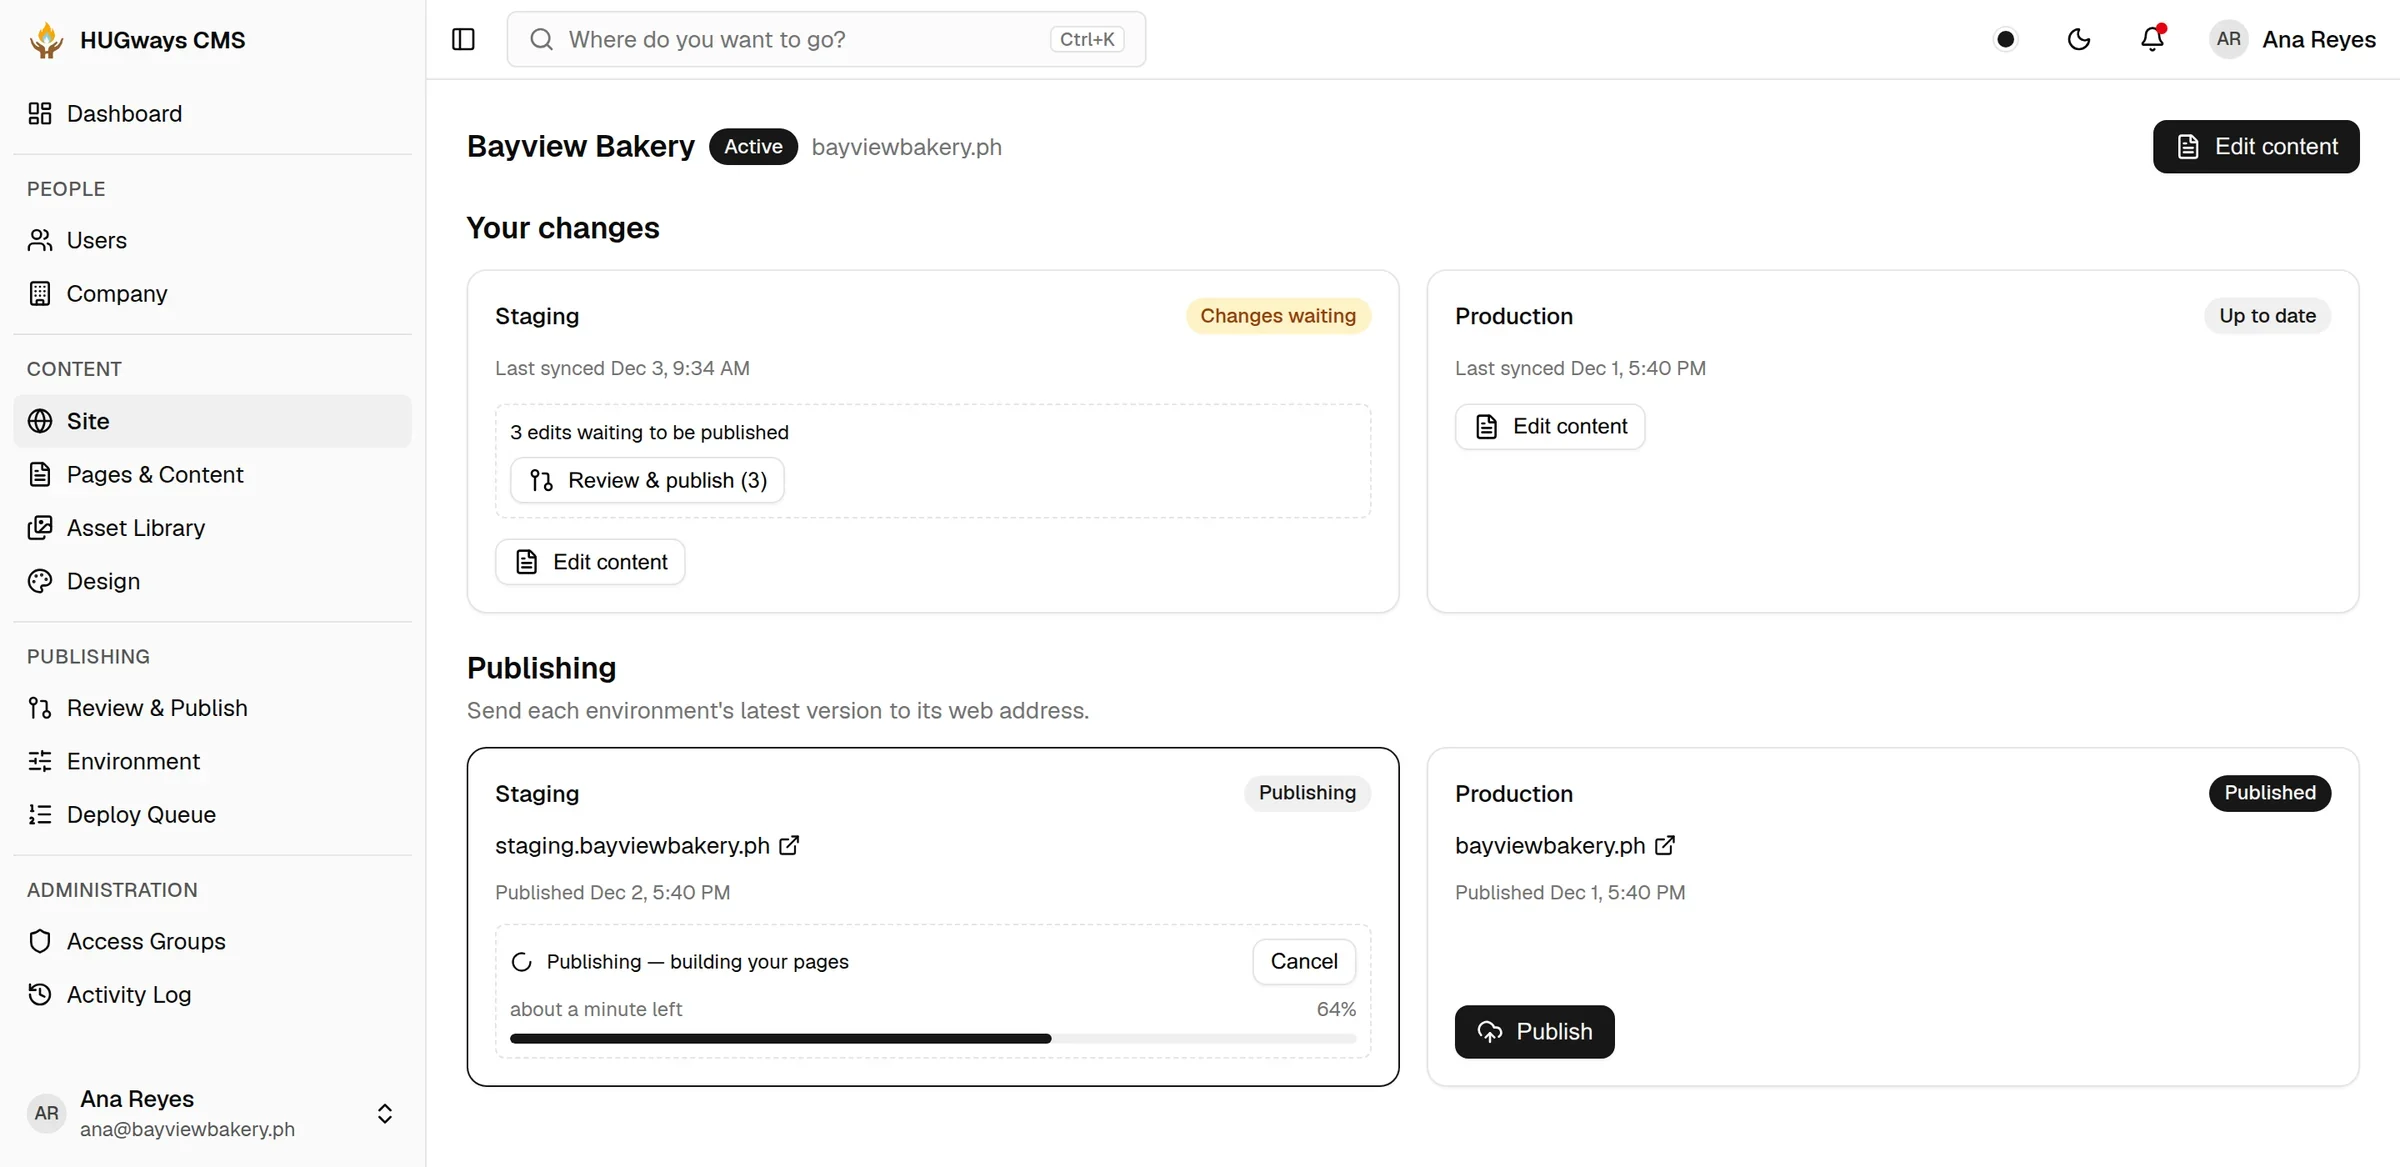2400x1167 pixels.
Task: Select Site in the sidebar
Action: (x=212, y=421)
